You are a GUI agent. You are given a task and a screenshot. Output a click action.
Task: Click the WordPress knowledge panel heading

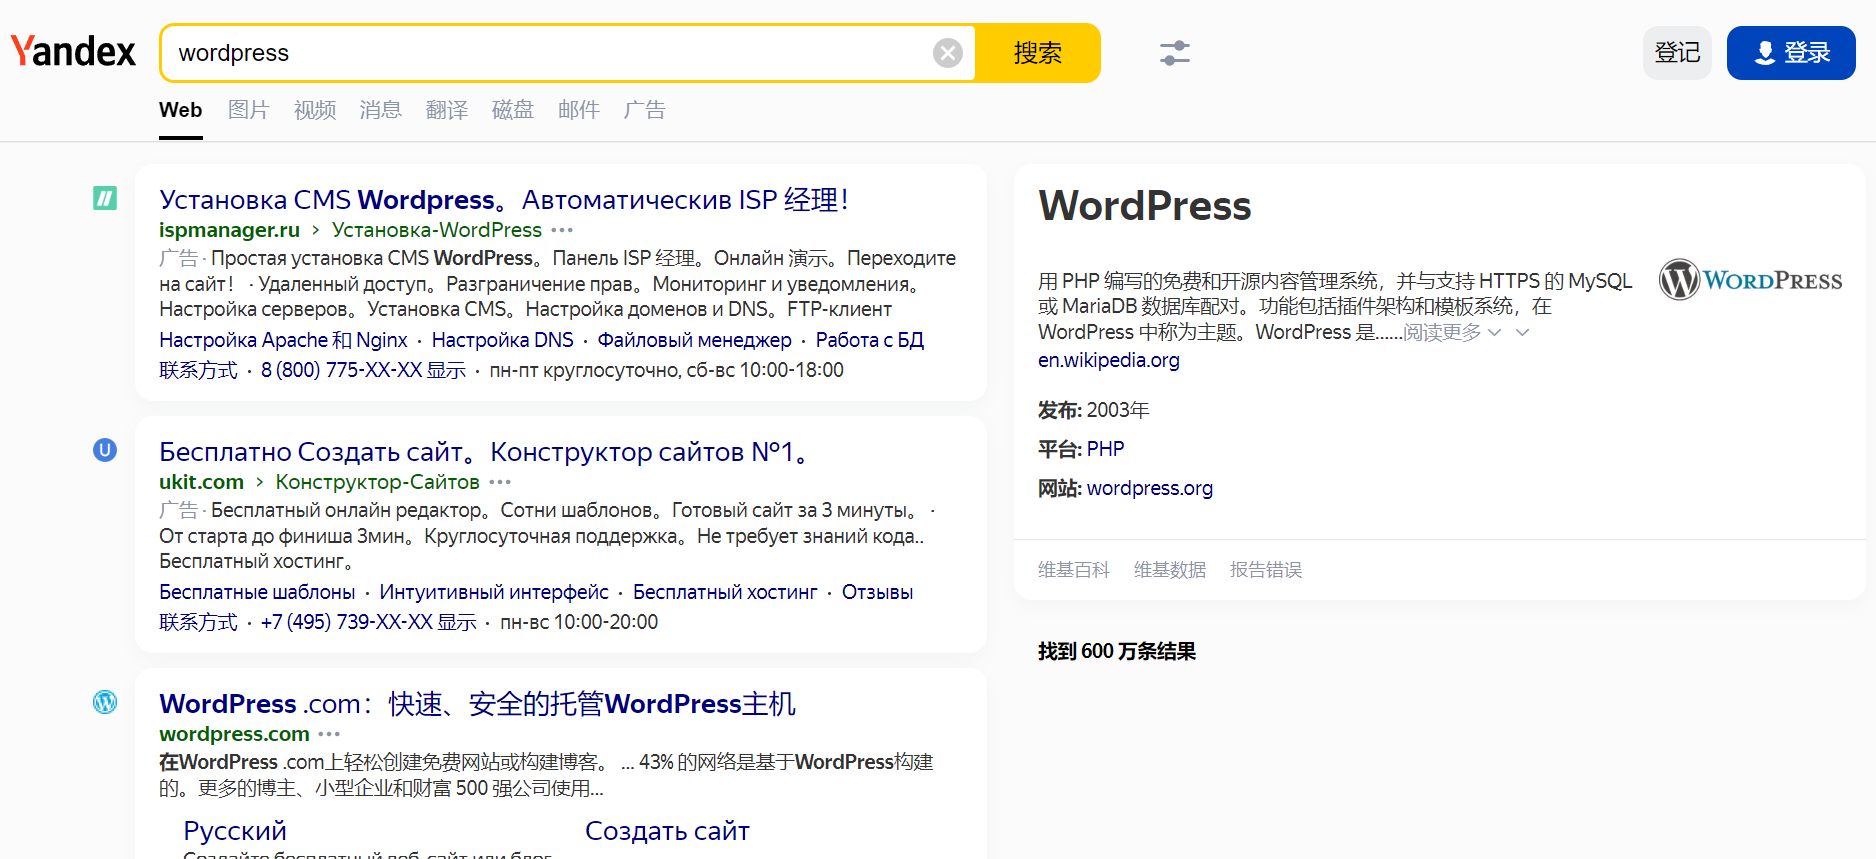coord(1145,206)
